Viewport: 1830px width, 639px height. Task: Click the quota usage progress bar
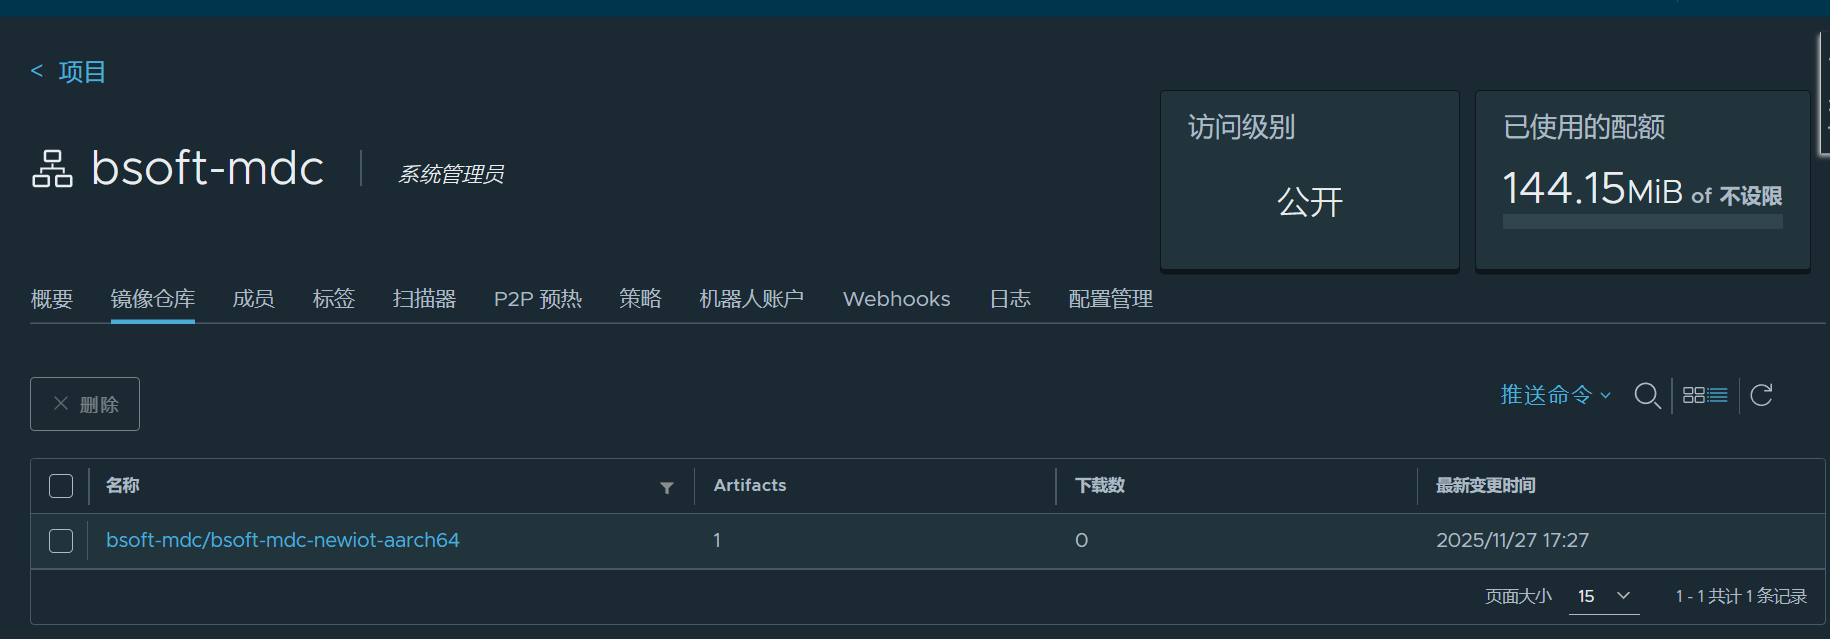1643,221
